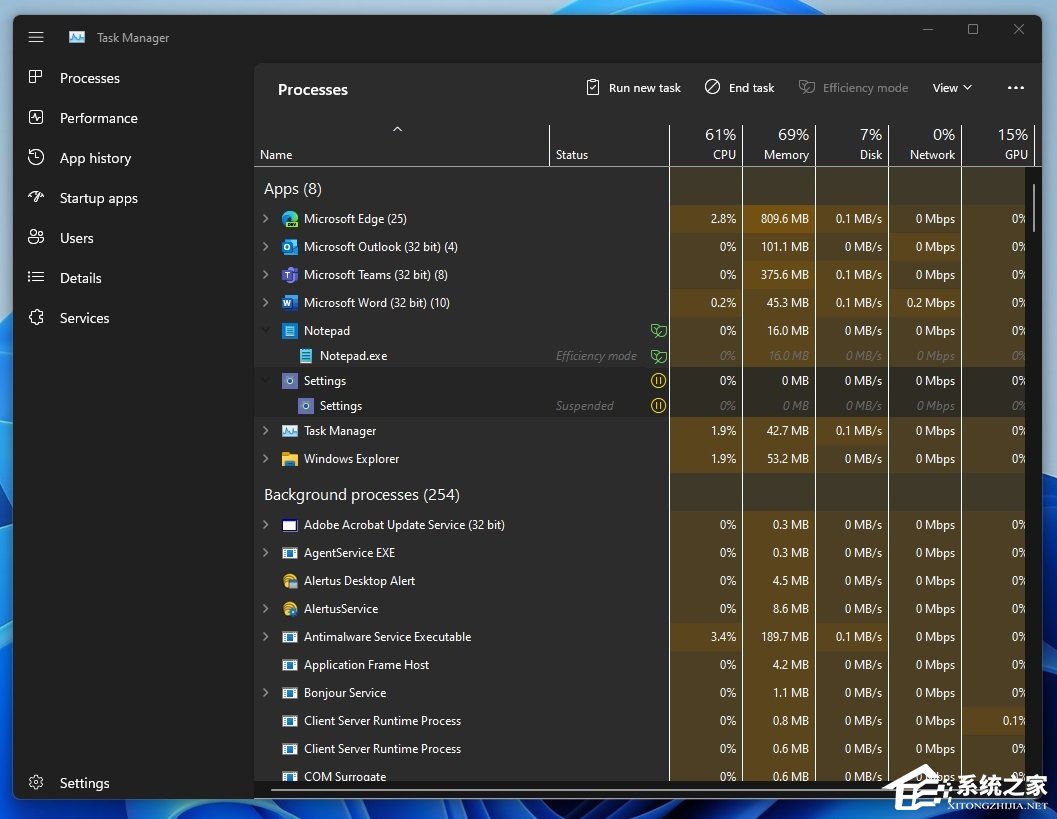Click the Microsoft Edge app icon
The image size is (1057, 819).
(290, 219)
